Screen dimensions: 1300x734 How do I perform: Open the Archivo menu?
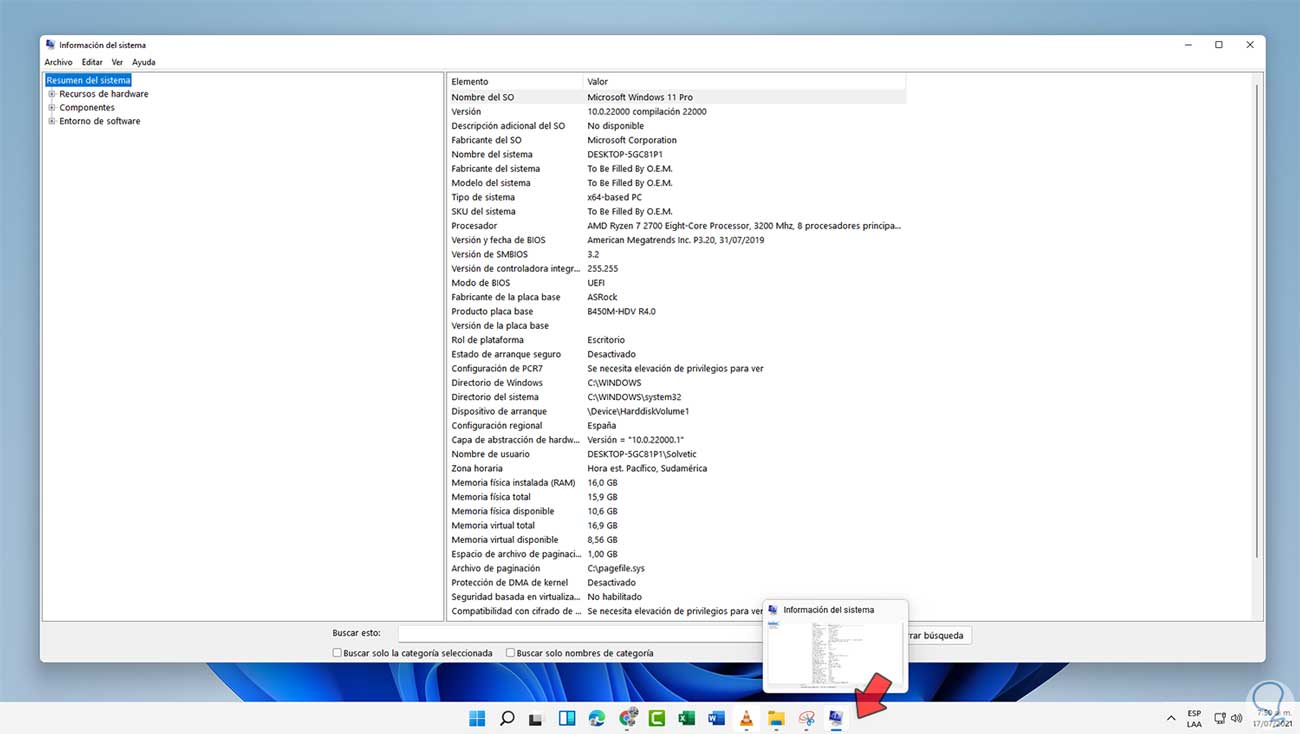pos(58,62)
